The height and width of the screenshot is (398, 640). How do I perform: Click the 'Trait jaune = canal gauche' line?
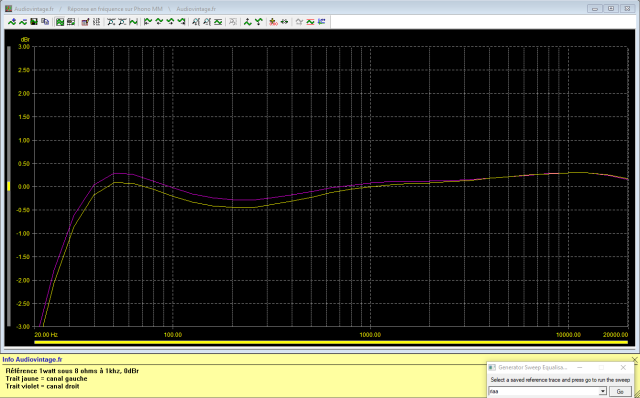click(46, 378)
